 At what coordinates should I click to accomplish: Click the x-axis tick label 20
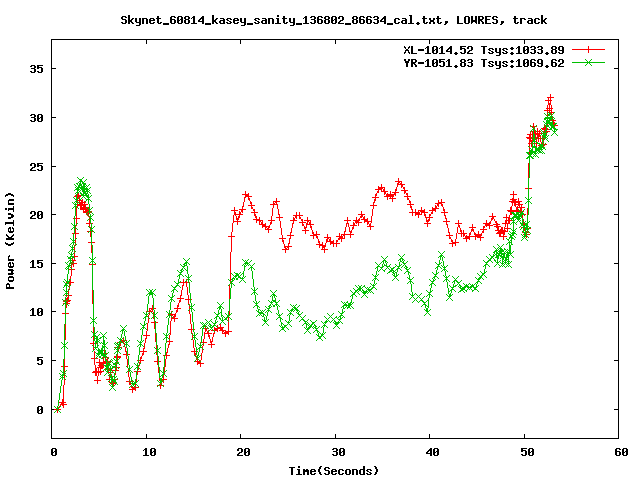tap(243, 452)
